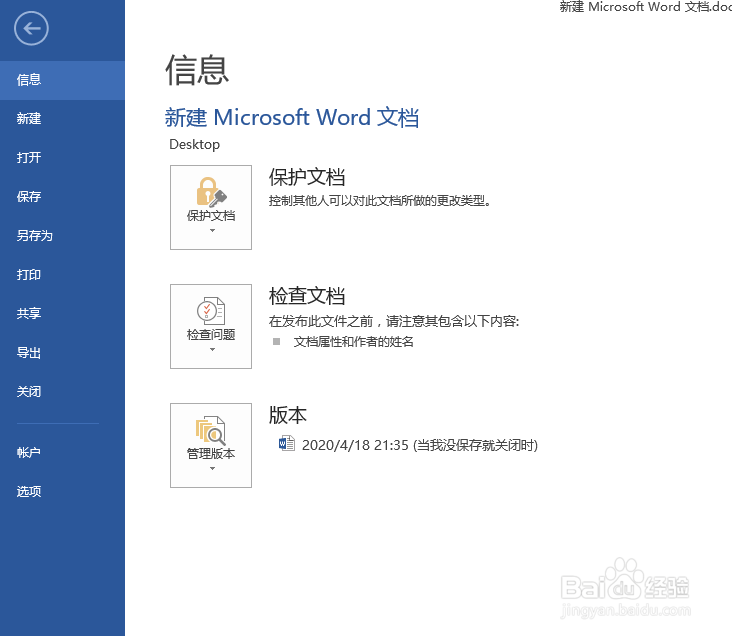This screenshot has height=636, width=732.
Task: Click the 检查文档 heading
Action: [307, 296]
